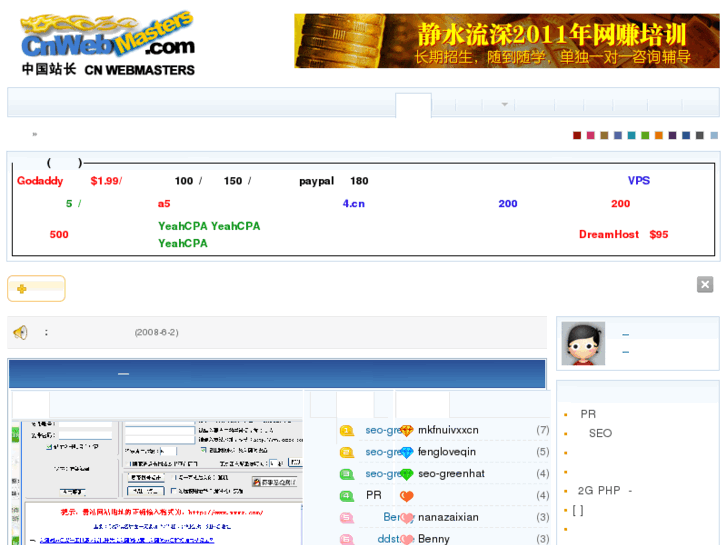Click the pink number 6 rank badge
Image resolution: width=727 pixels, height=545 pixels.
[x=346, y=539]
